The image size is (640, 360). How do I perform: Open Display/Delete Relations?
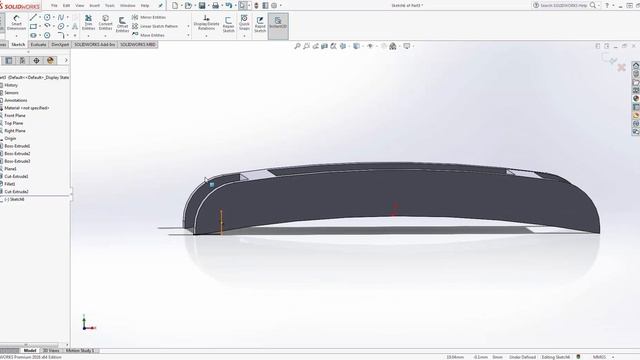(x=206, y=23)
